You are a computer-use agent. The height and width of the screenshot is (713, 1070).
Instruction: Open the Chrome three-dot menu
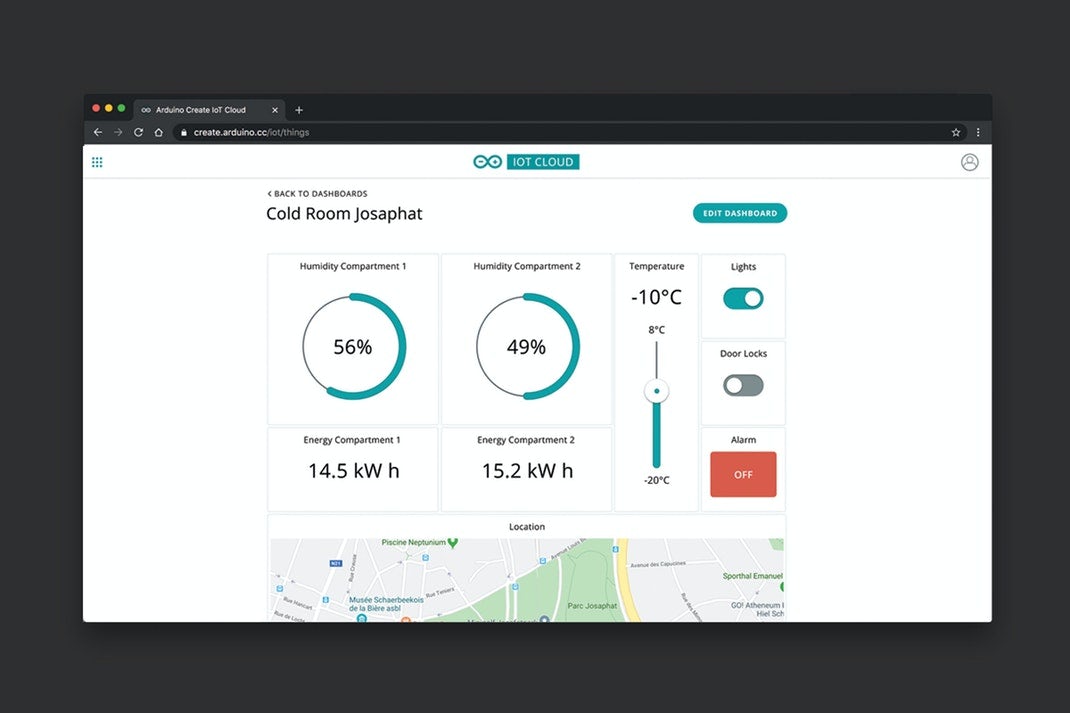(978, 132)
